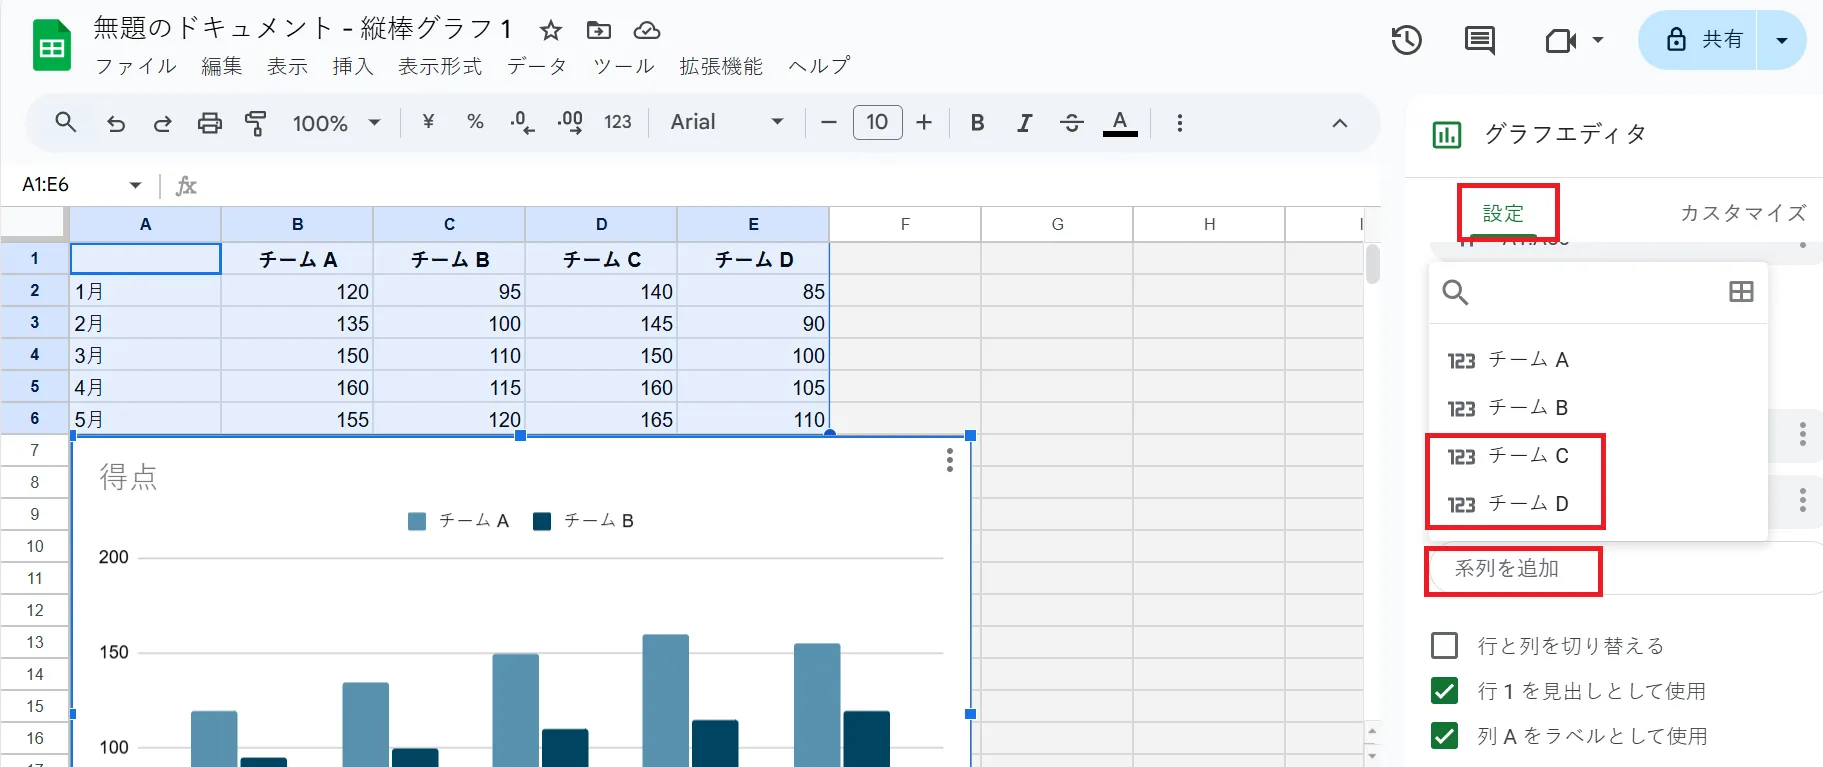Screen dimensions: 1823x767
Task: Star this document as favorite
Action: (550, 30)
